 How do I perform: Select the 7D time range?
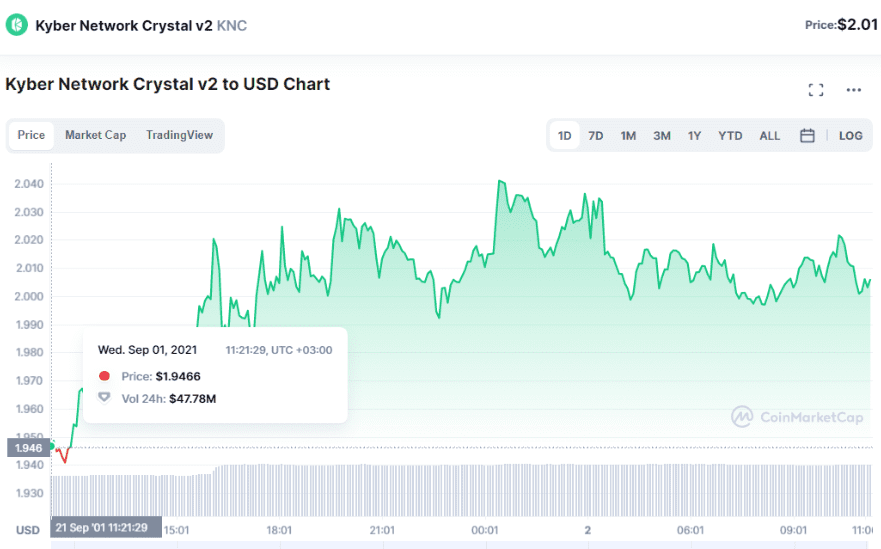pos(596,136)
